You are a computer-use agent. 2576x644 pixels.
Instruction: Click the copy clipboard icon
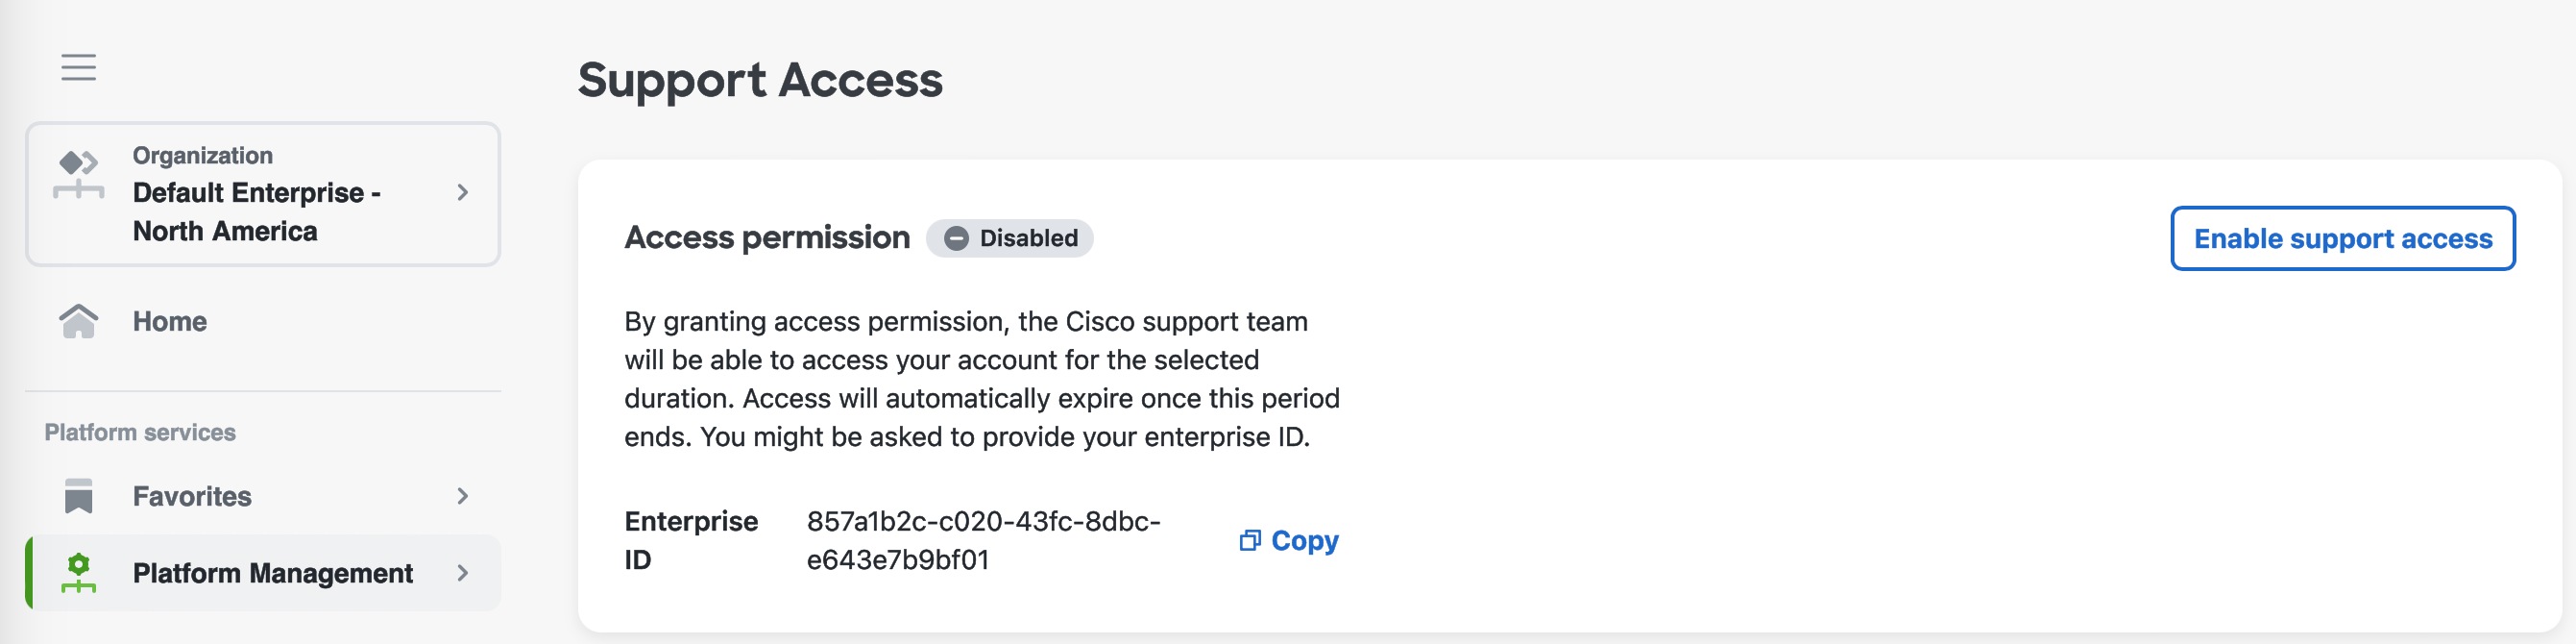pyautogui.click(x=1250, y=540)
